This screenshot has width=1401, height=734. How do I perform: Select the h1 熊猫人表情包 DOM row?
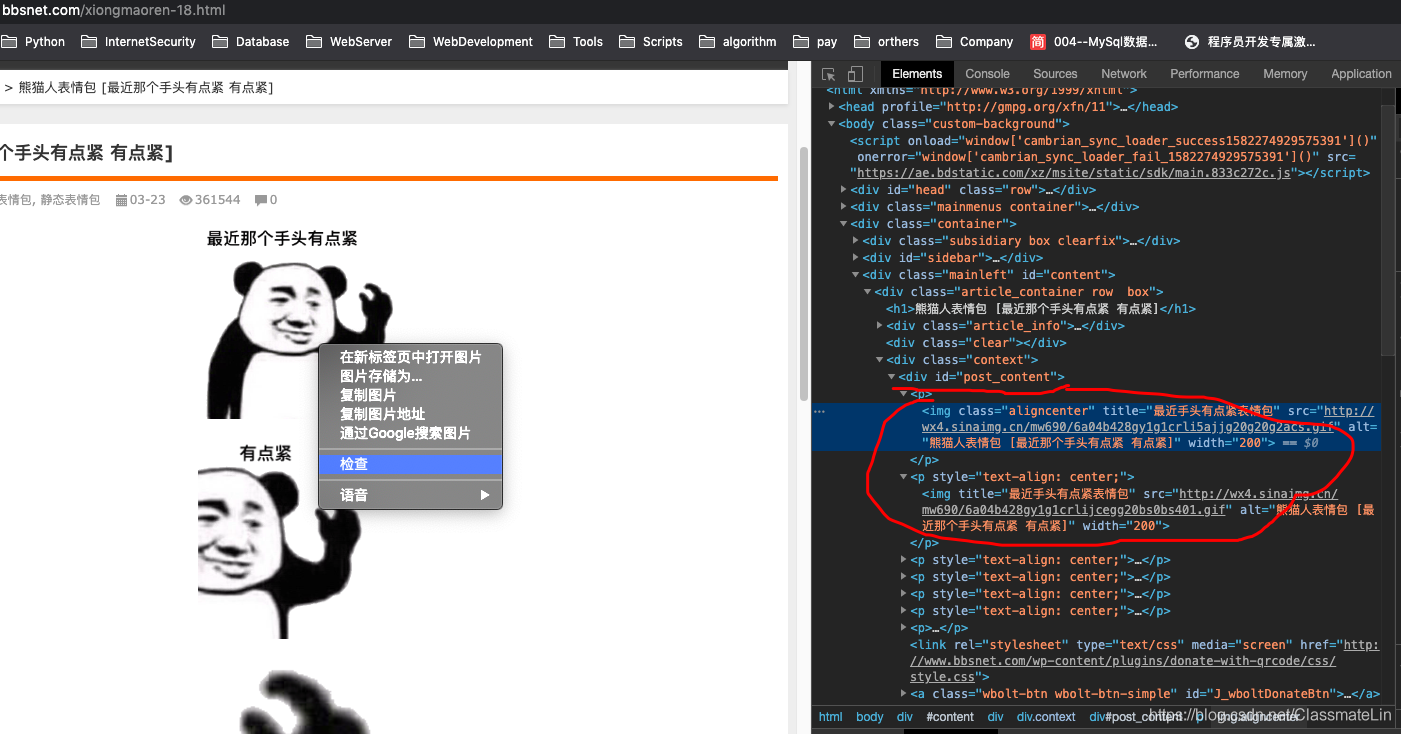1040,309
